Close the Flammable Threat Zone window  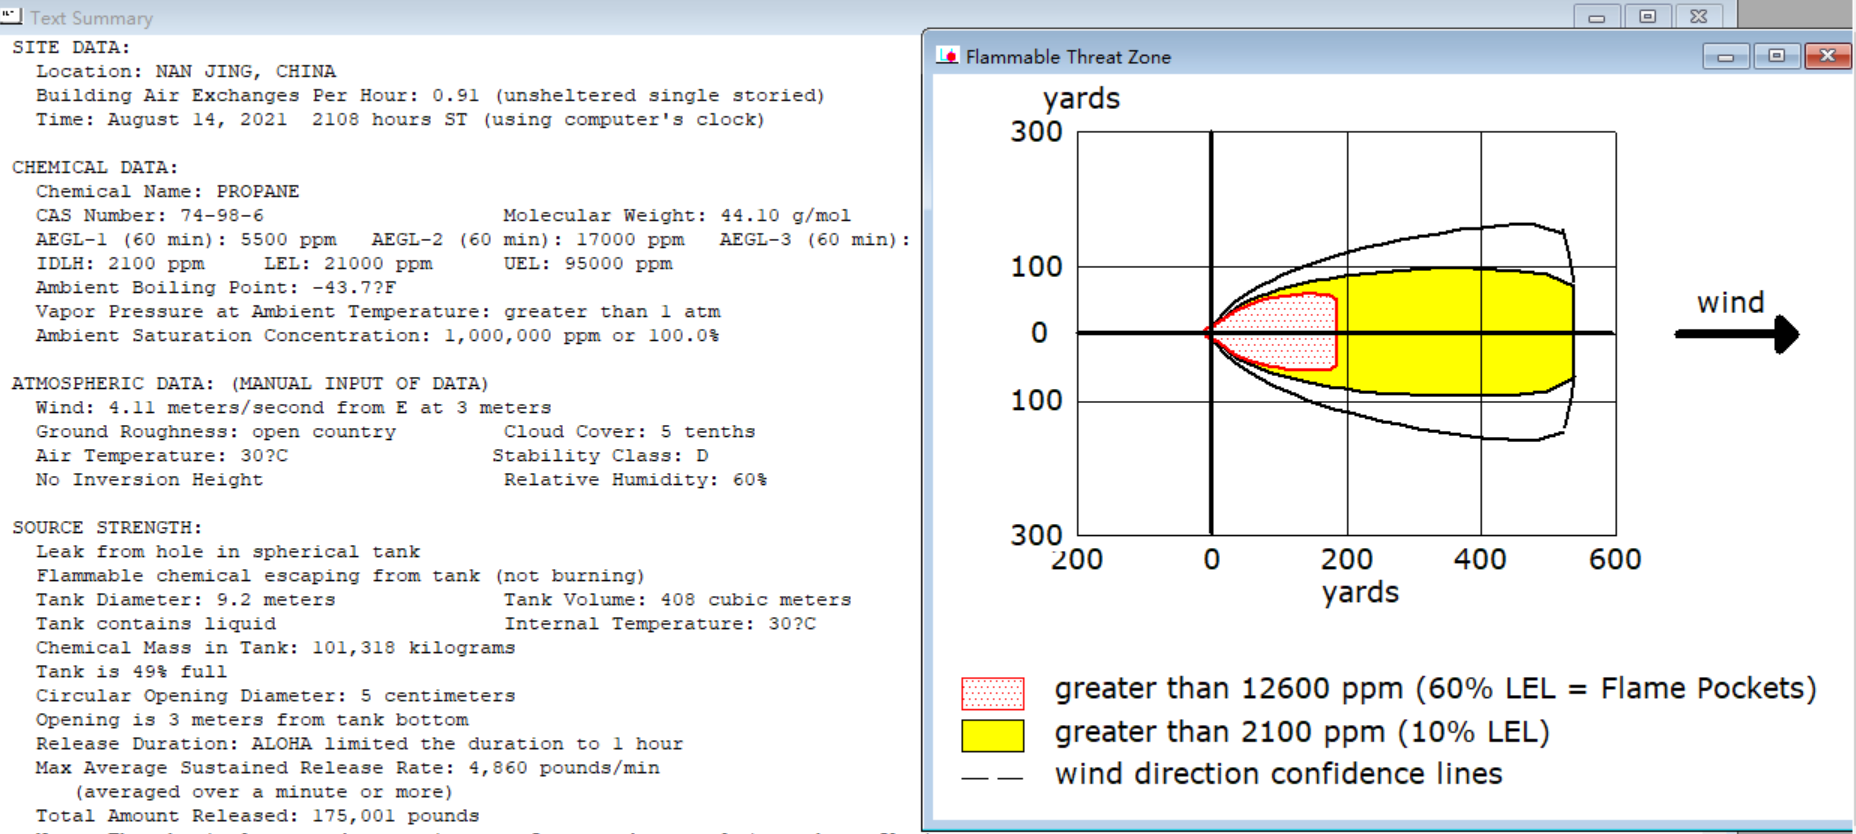1828,56
